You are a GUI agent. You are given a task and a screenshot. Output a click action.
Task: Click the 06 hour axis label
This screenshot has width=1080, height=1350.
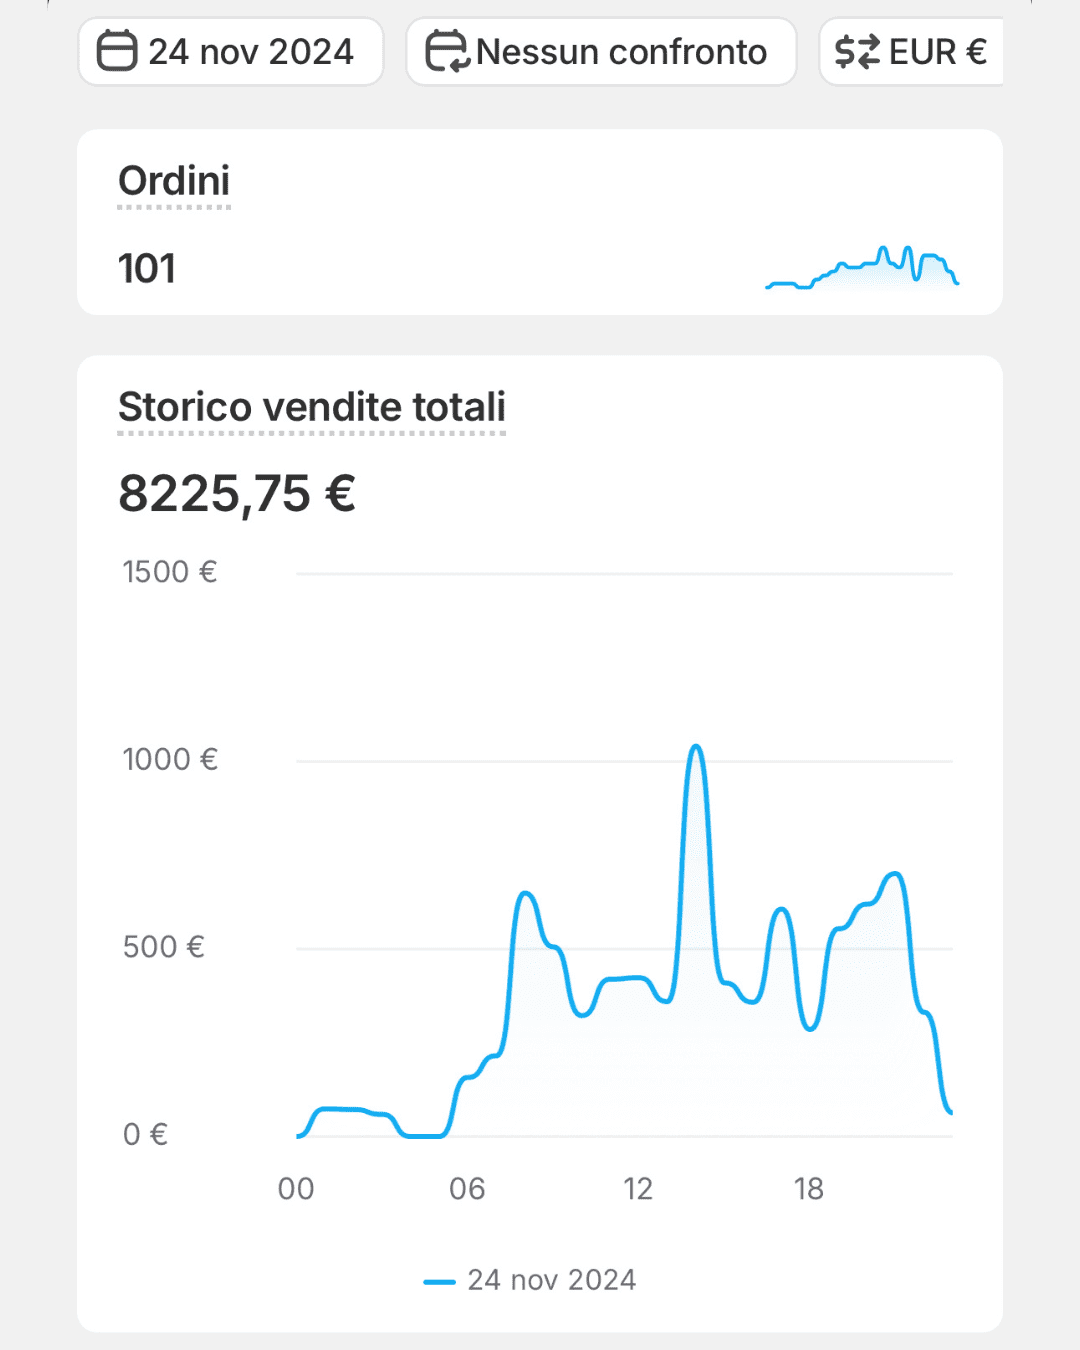(467, 1189)
